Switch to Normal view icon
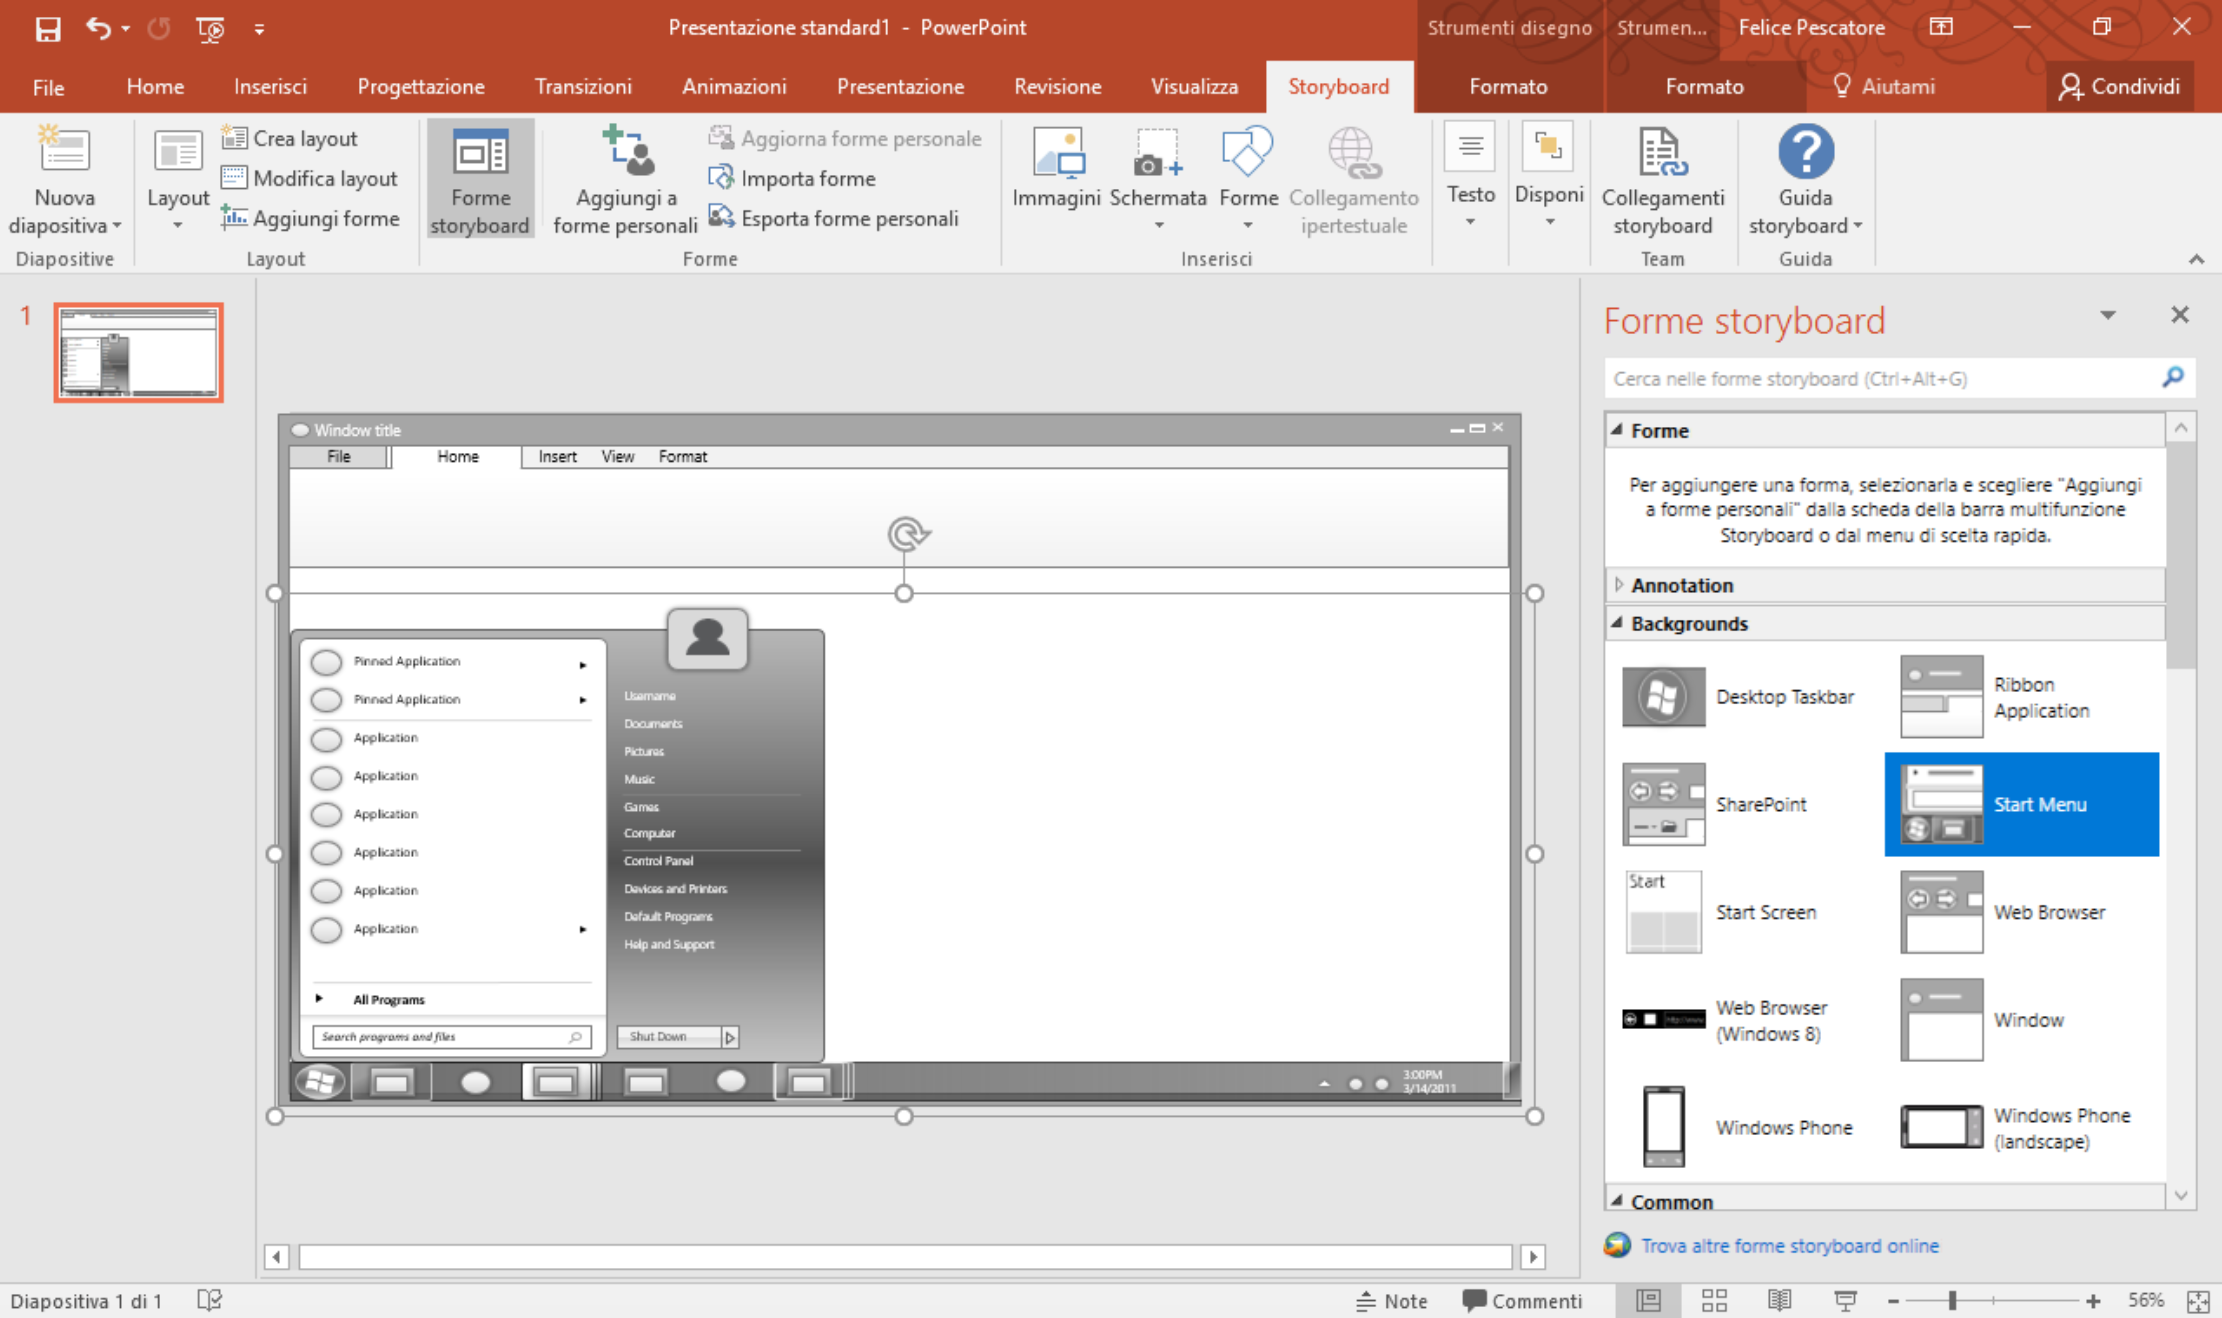Screen dimensions: 2222x1318 1648,1301
